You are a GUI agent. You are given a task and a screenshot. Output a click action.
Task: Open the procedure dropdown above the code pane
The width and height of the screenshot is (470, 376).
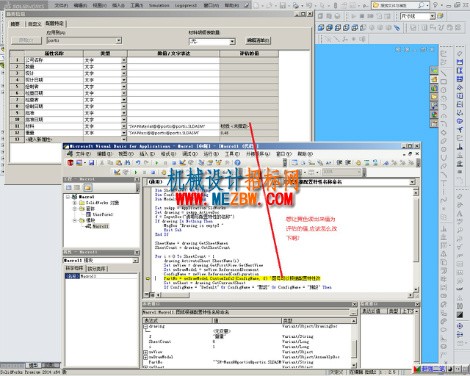coord(412,182)
